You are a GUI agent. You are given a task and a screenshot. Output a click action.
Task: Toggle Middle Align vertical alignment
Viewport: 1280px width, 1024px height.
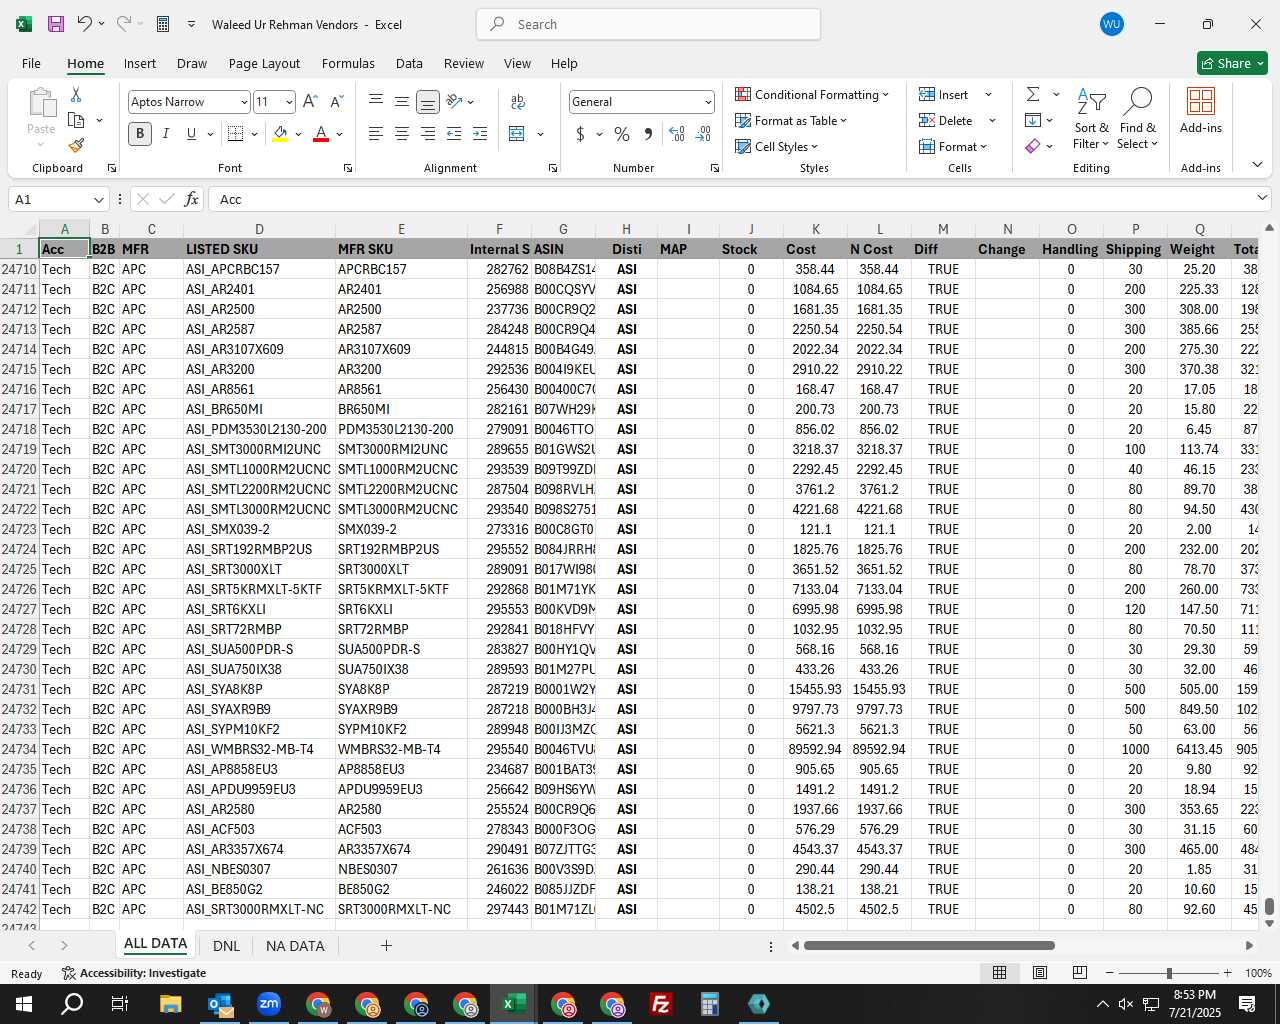(402, 101)
